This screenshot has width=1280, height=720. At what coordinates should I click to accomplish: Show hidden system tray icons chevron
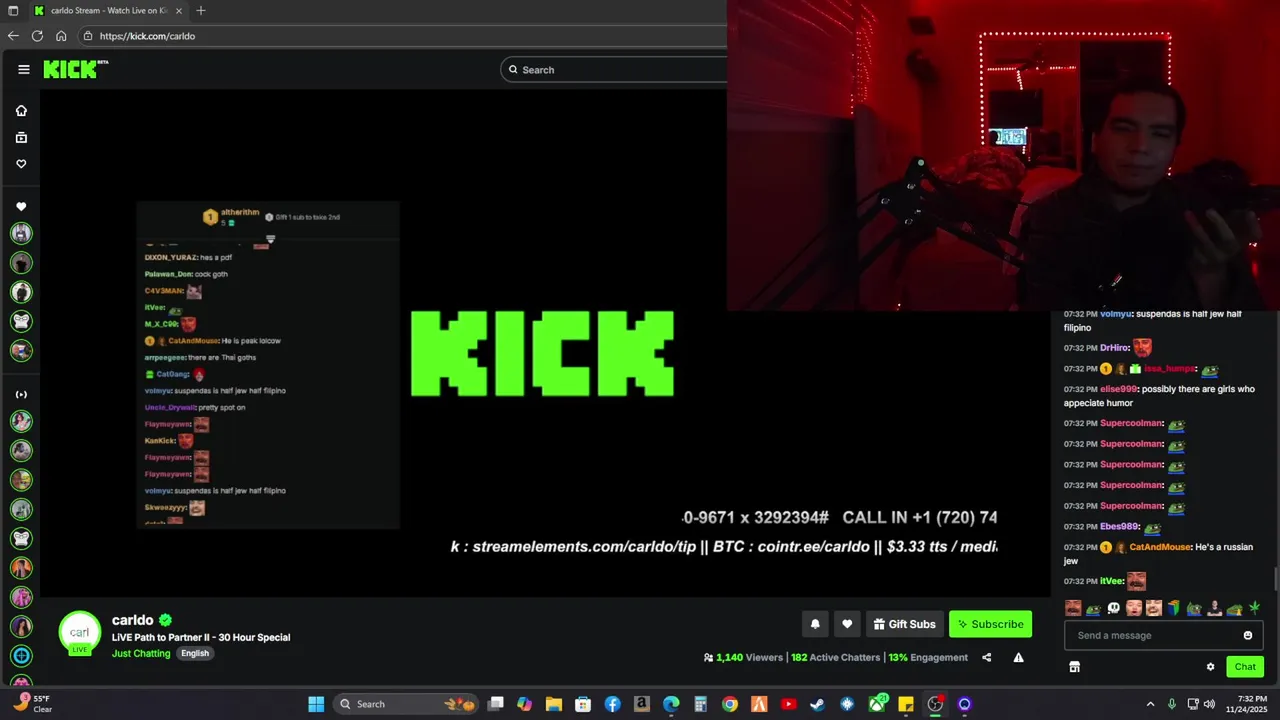pyautogui.click(x=1150, y=704)
